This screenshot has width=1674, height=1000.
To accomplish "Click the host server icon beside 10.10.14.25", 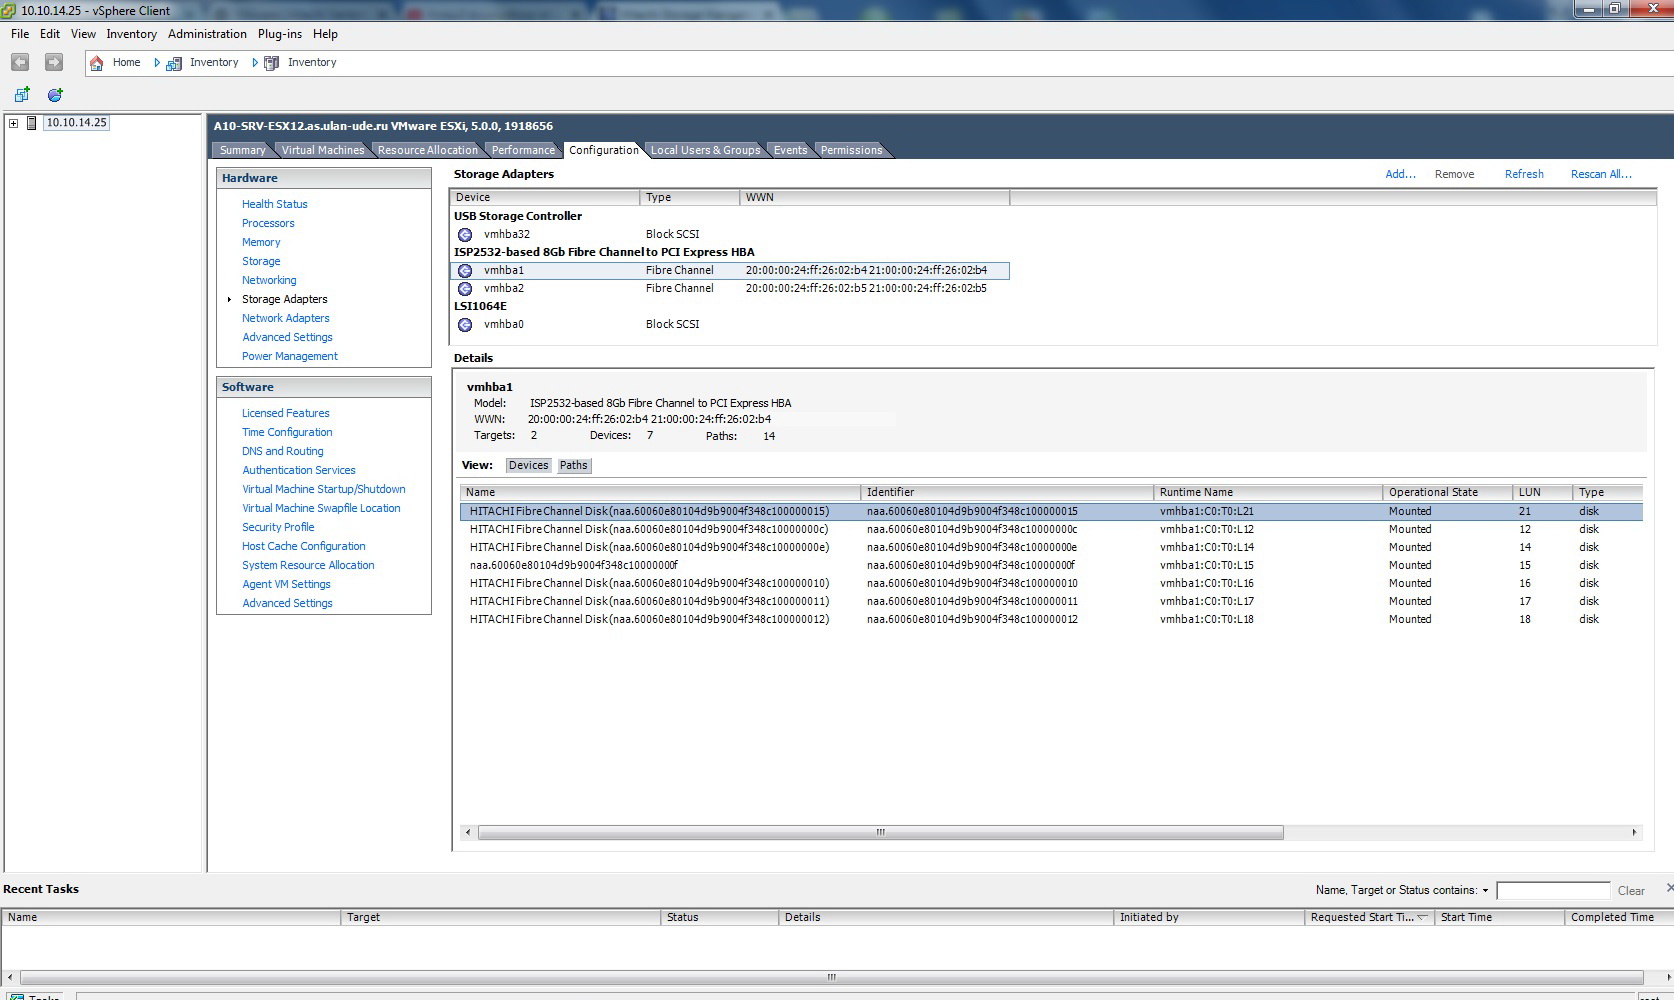I will pos(32,123).
